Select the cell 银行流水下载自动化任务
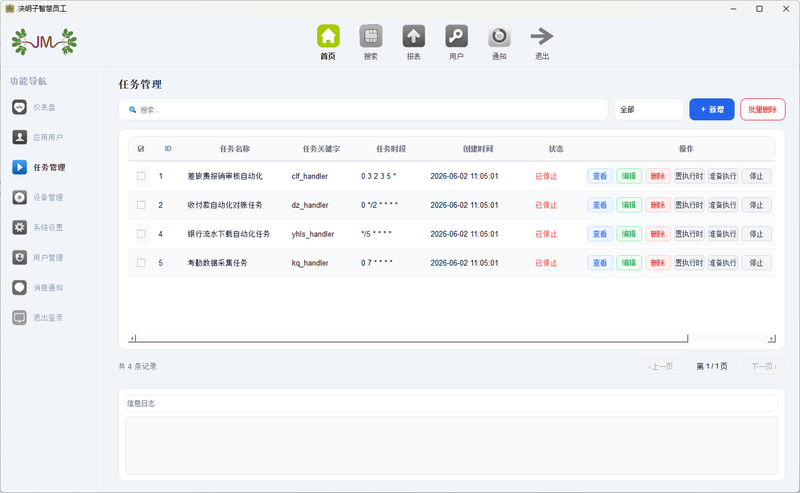Viewport: 800px width, 493px height. point(229,234)
